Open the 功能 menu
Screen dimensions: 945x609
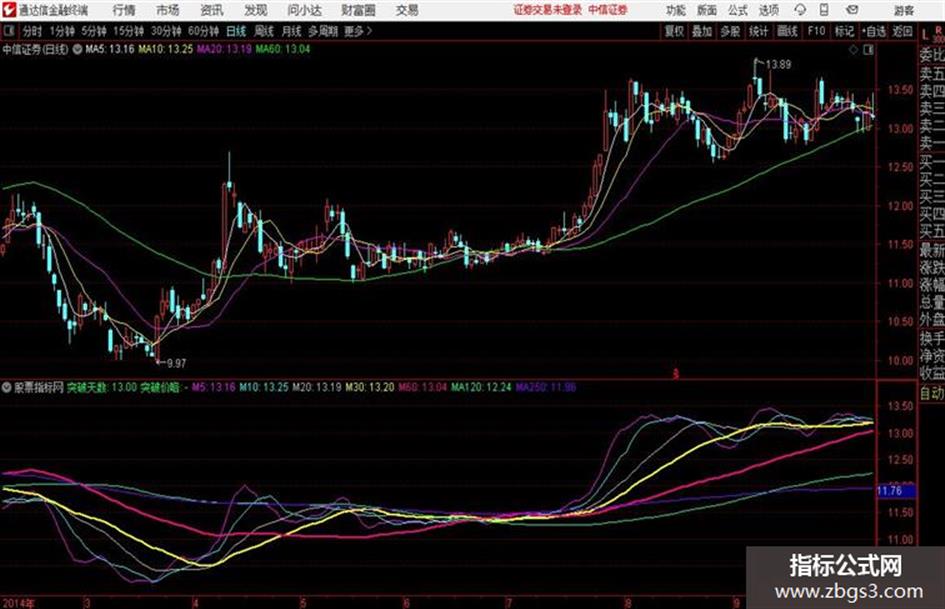(676, 10)
